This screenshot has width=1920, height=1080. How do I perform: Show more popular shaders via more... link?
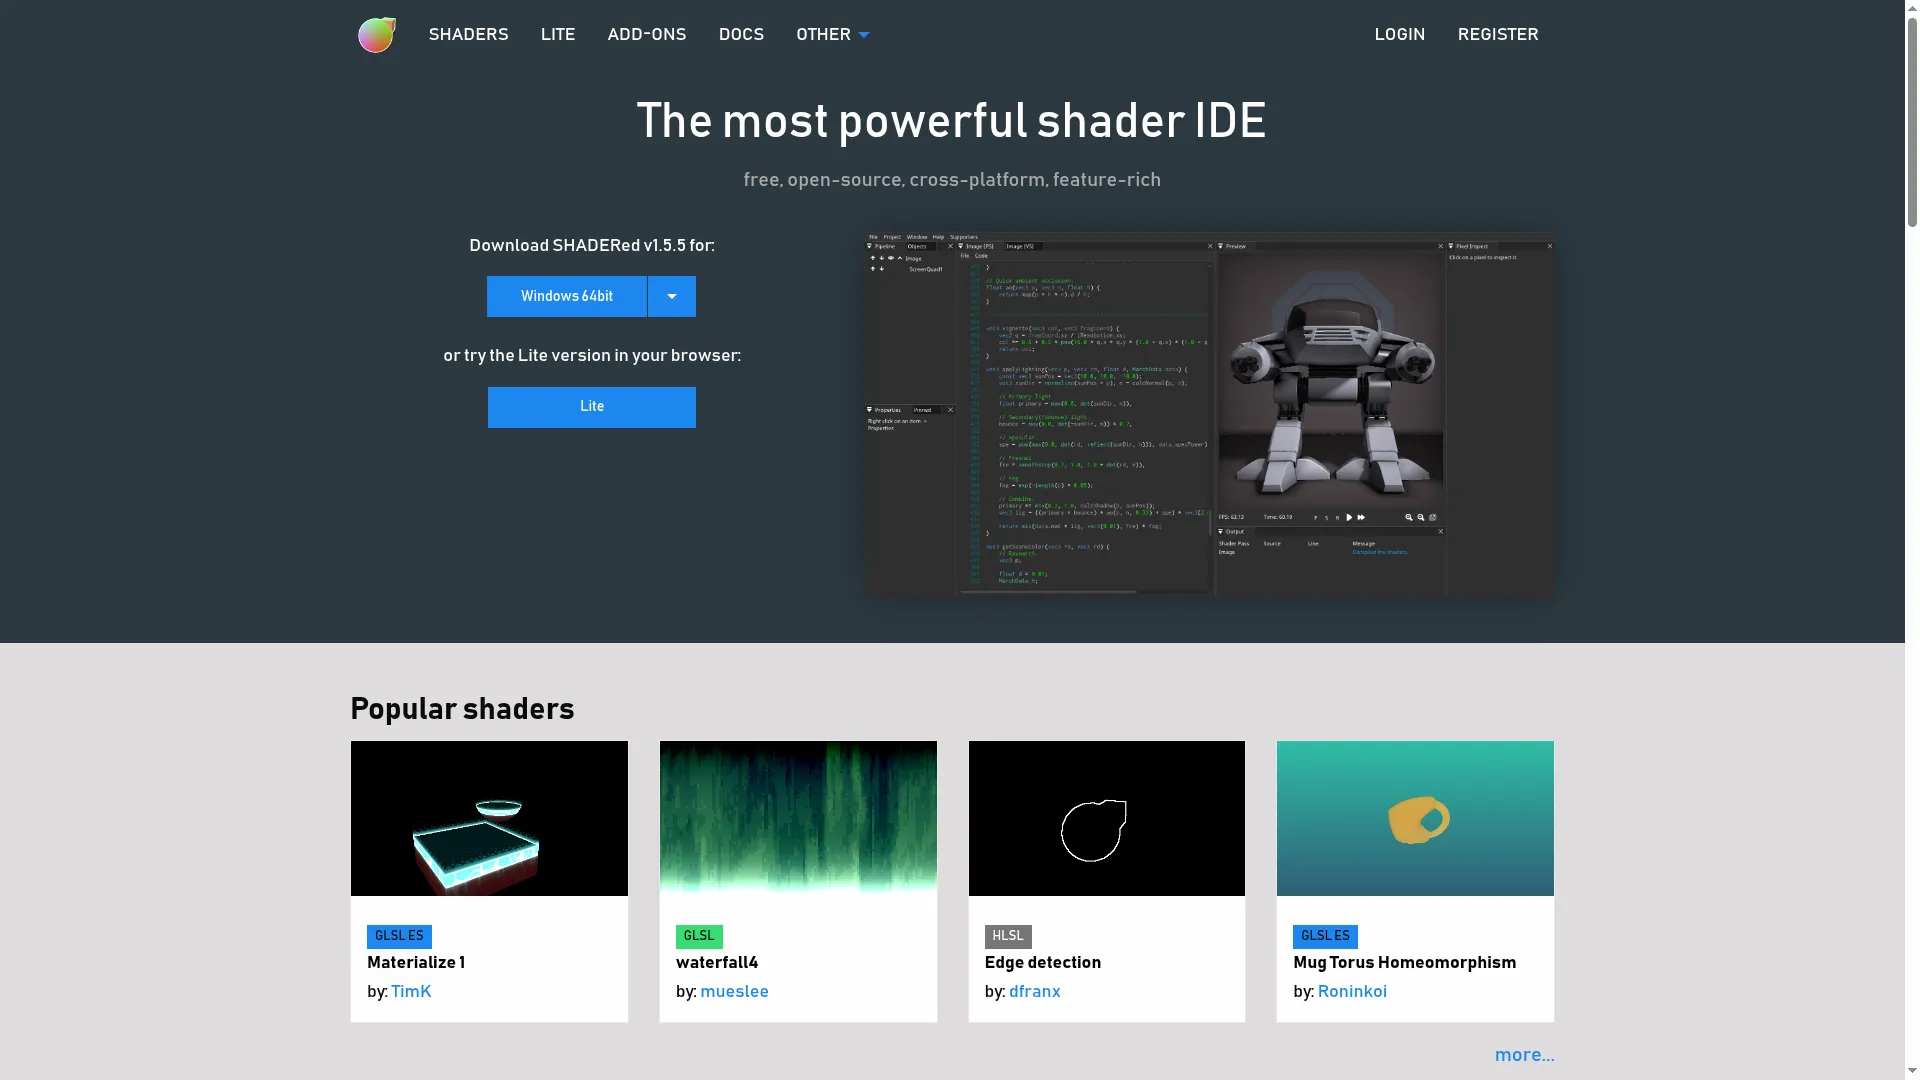click(x=1524, y=1056)
